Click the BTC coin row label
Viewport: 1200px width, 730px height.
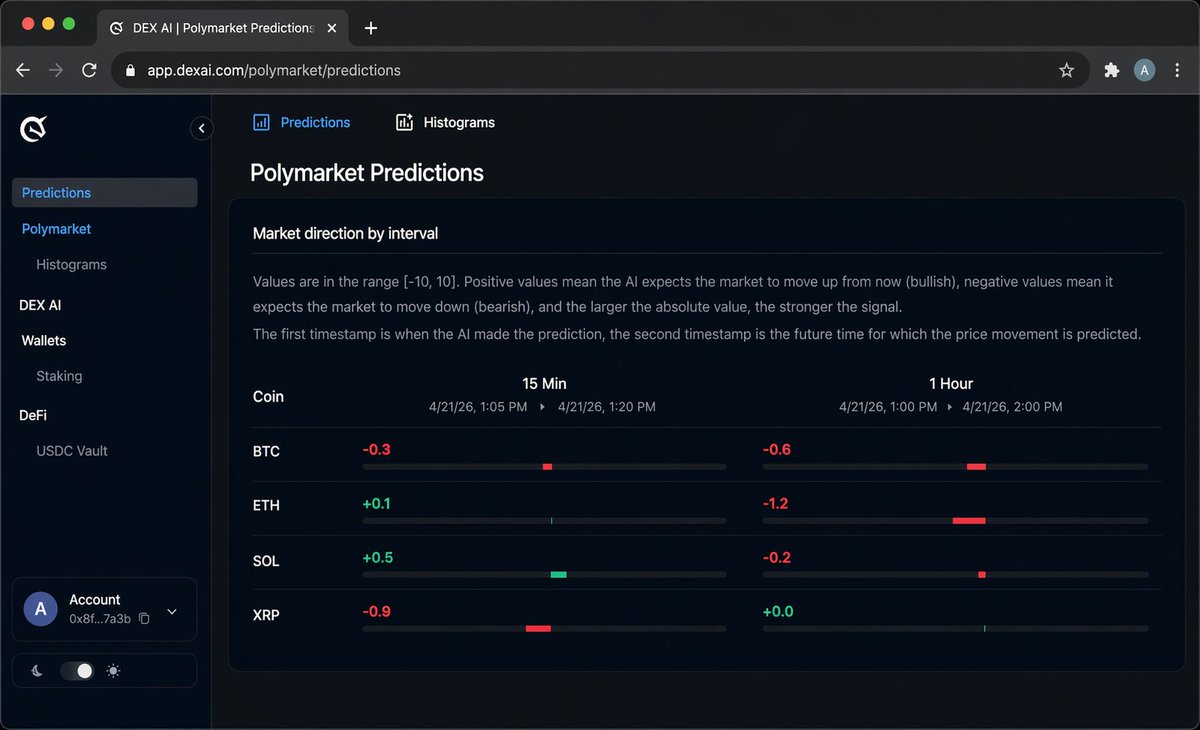(266, 452)
